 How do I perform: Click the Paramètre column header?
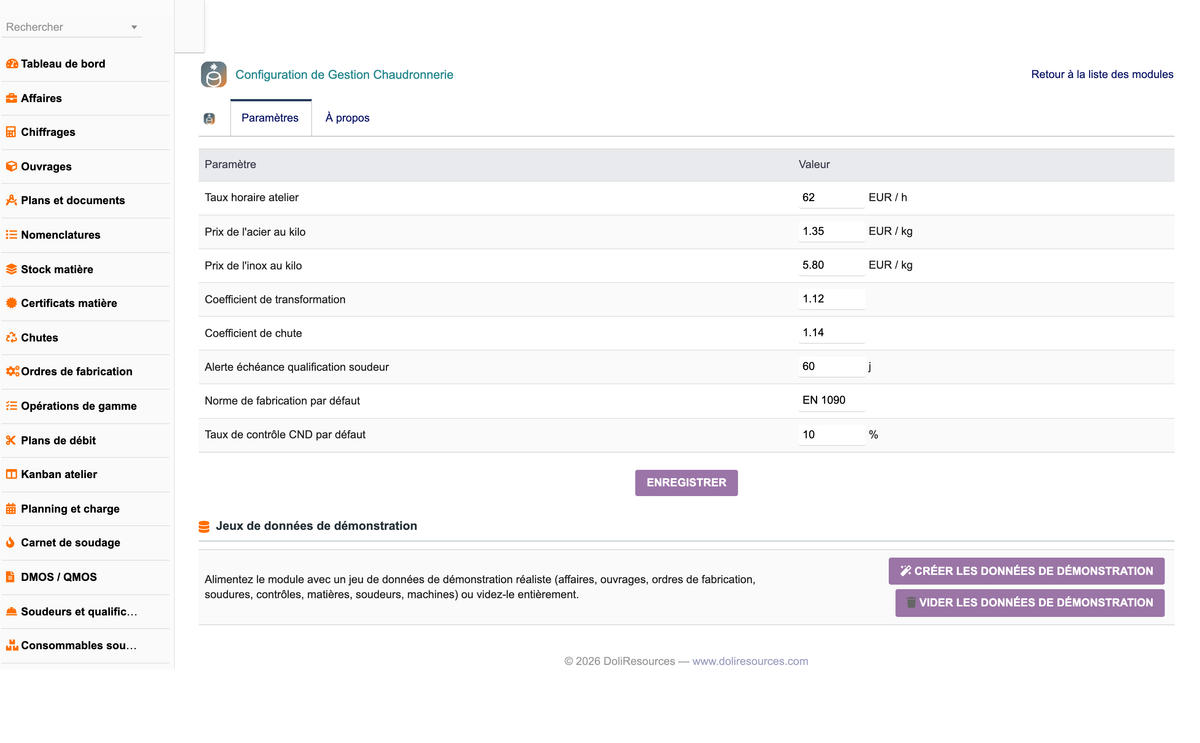click(230, 164)
